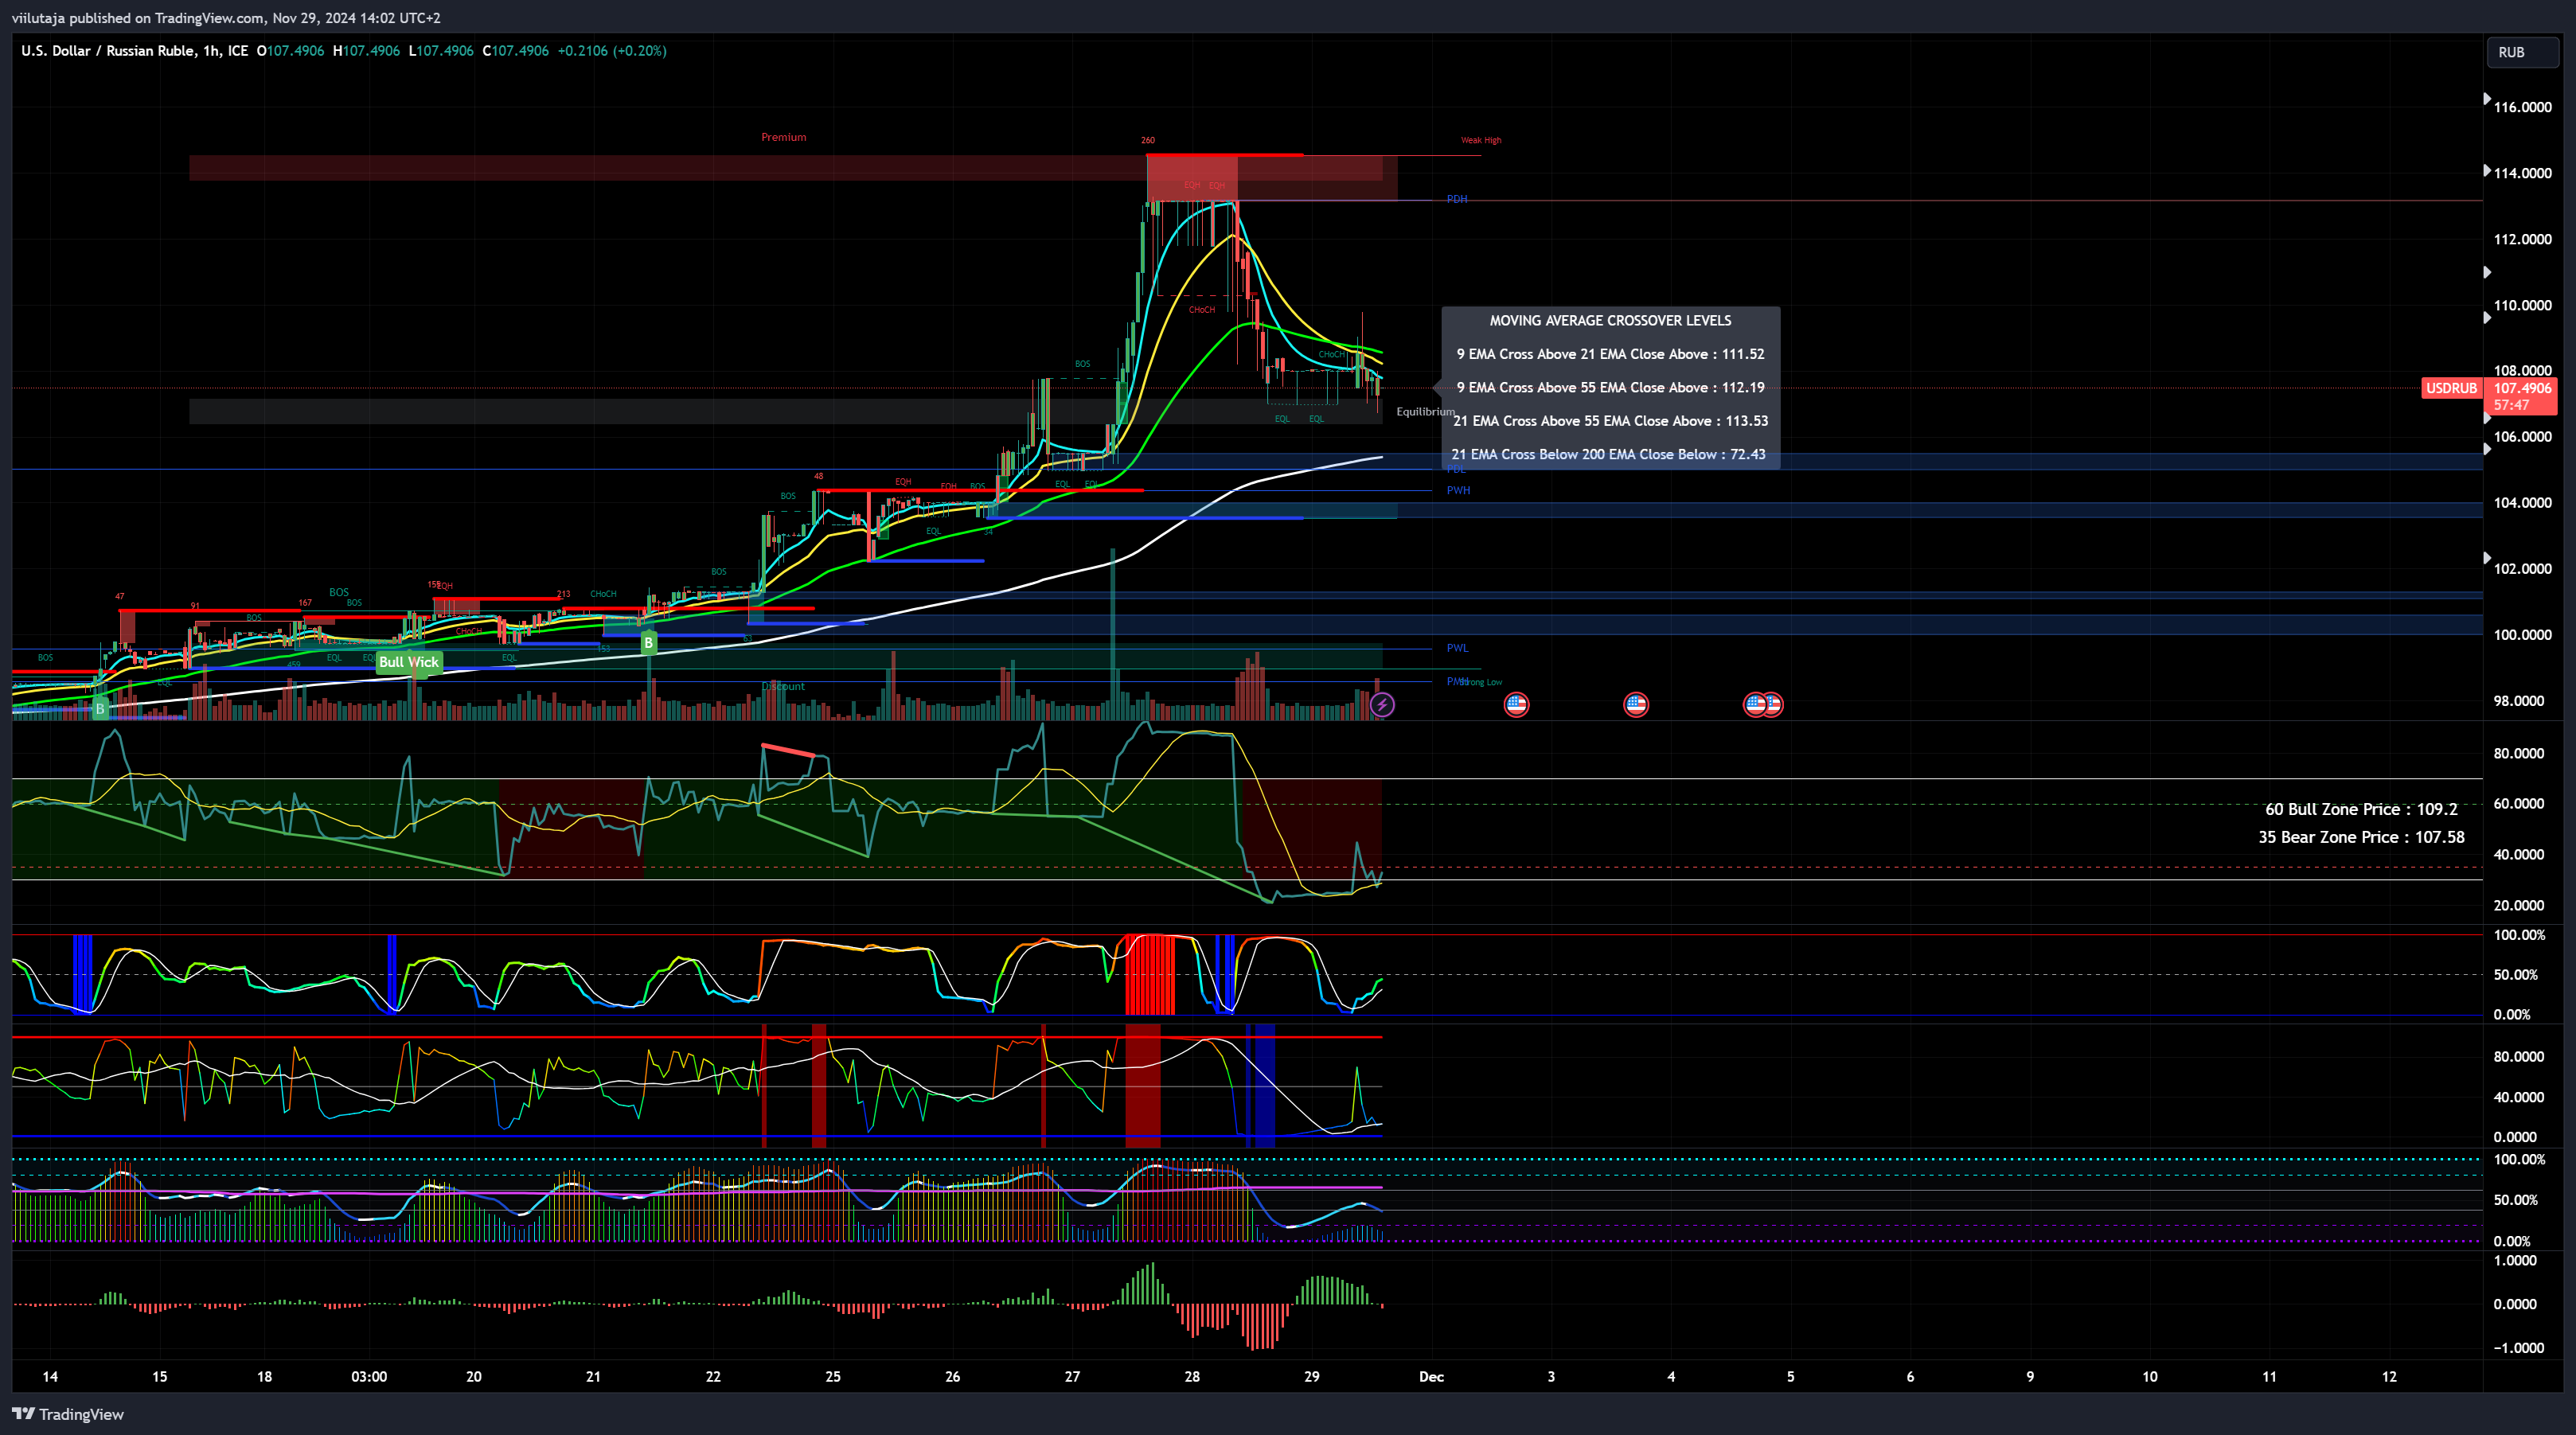The height and width of the screenshot is (1435, 2576).
Task: Click the triangle marker beside 114.0000
Action: tap(2487, 171)
